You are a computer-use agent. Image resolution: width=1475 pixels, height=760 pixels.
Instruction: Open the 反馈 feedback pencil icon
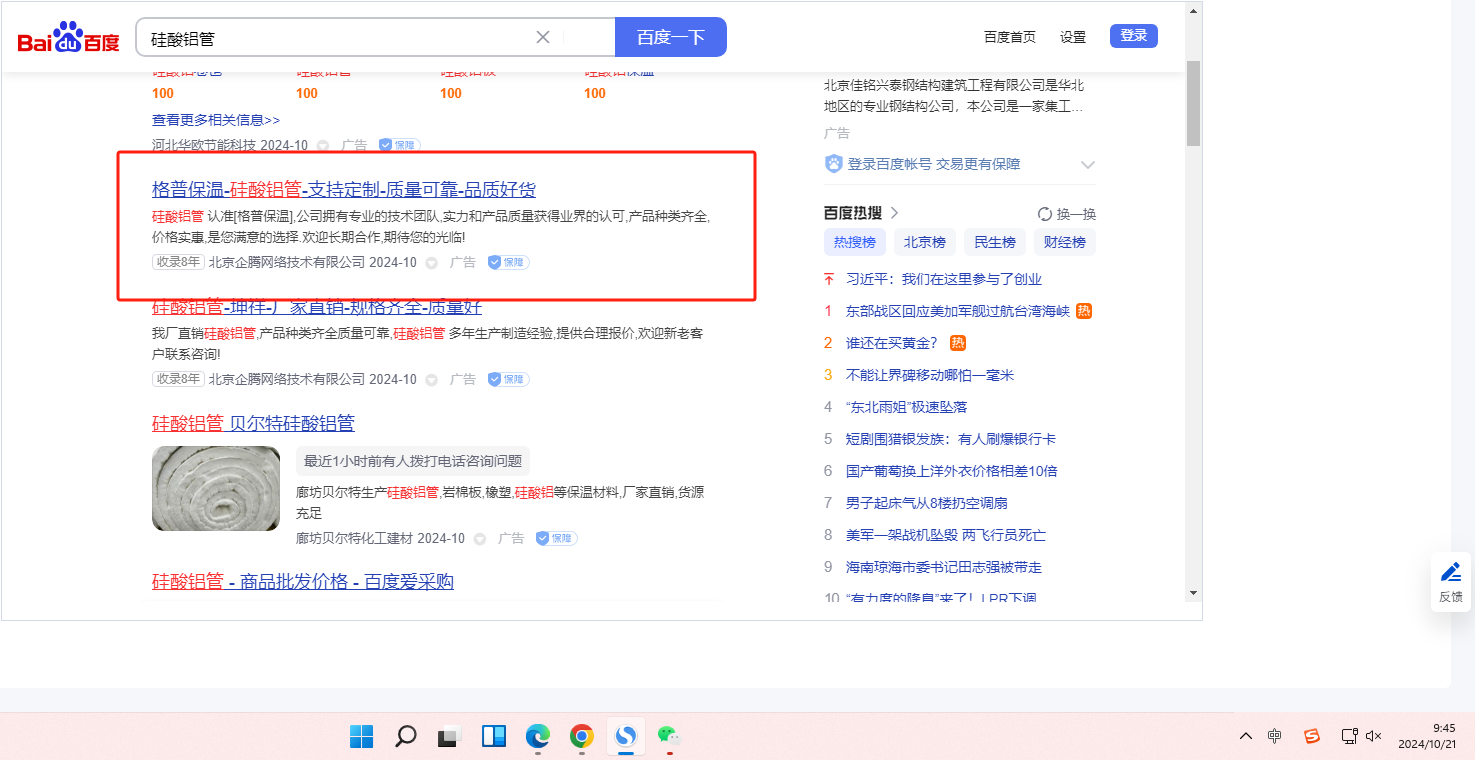point(1450,573)
